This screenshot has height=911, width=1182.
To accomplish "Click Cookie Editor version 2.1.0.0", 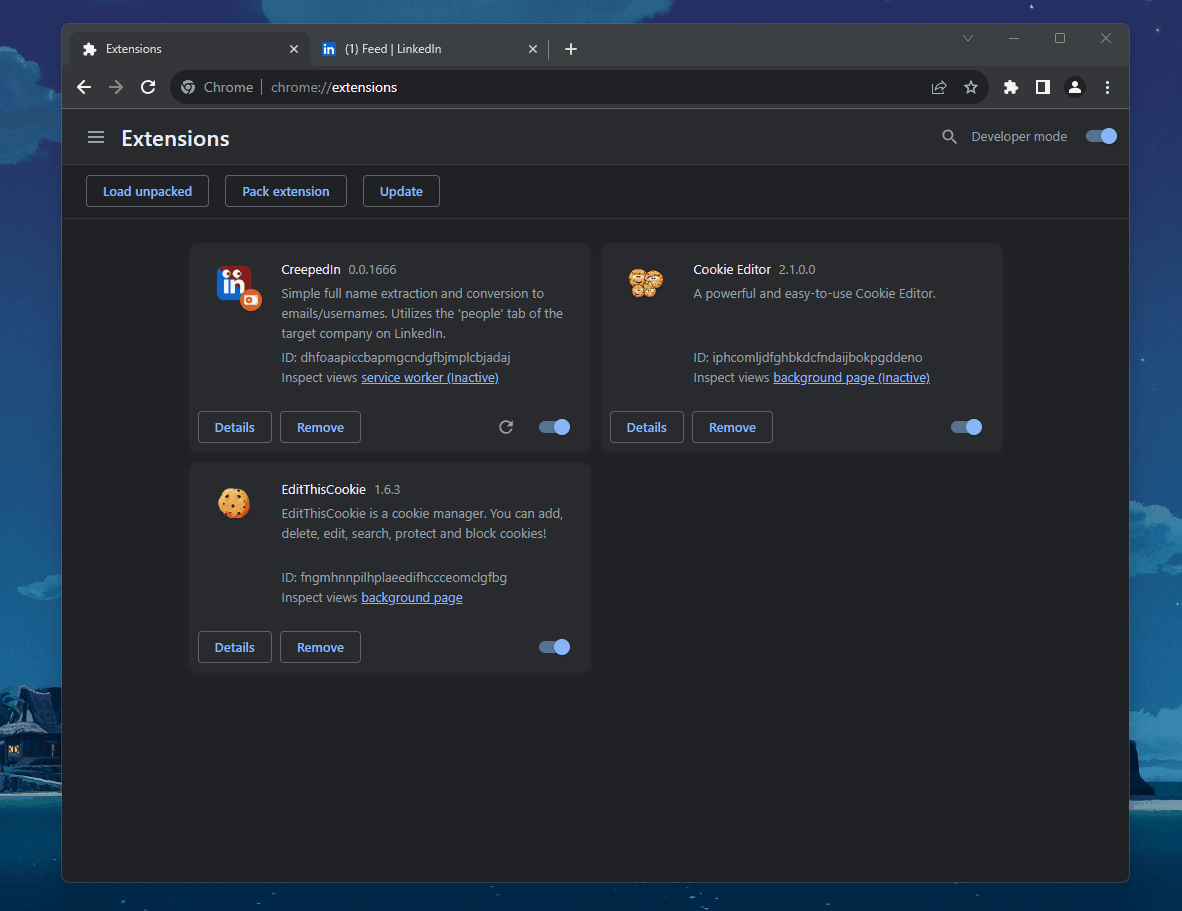I will (797, 270).
